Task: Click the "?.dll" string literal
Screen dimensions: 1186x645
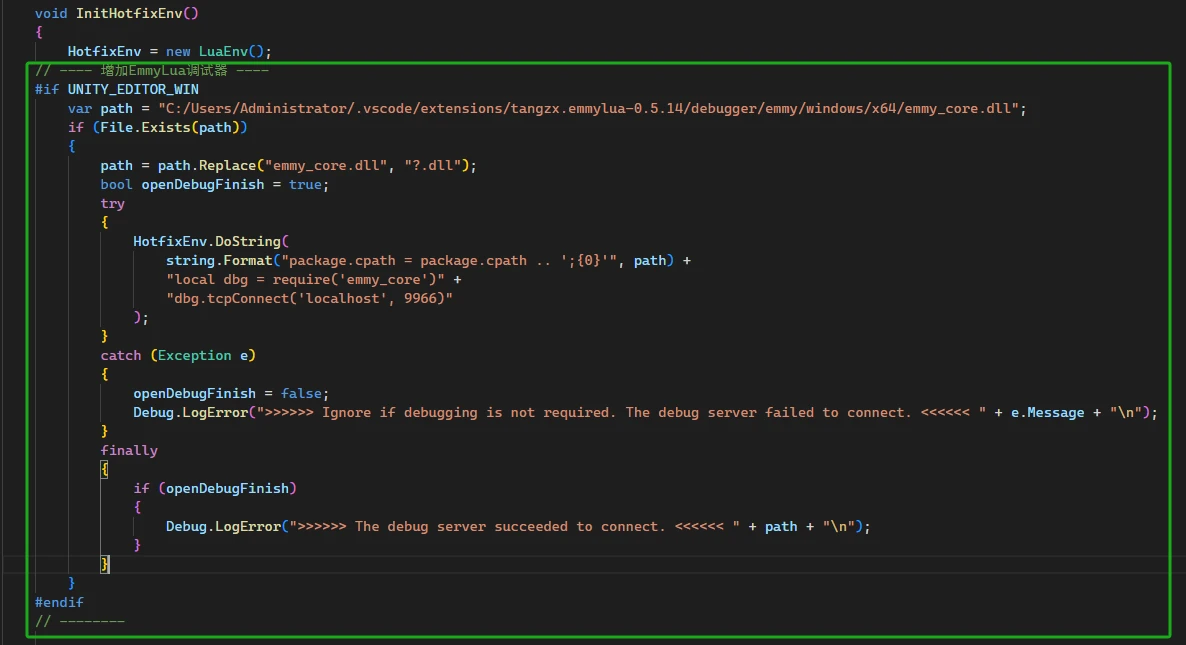Action: 433,166
